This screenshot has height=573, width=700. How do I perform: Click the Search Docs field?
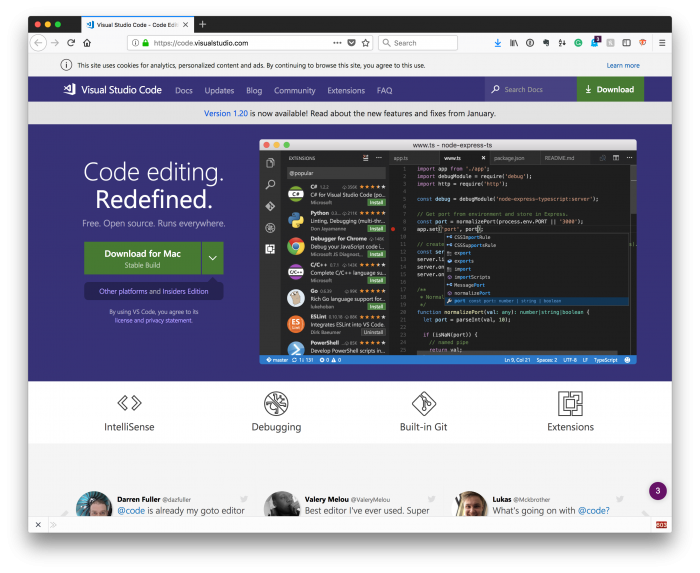pyautogui.click(x=531, y=89)
